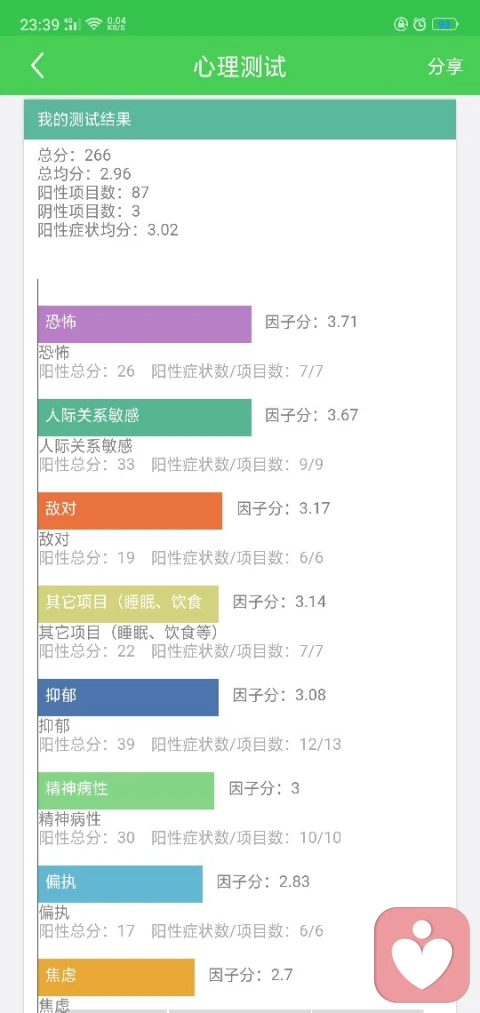Tap the back arrow icon
The height and width of the screenshot is (1013, 480).
37,66
